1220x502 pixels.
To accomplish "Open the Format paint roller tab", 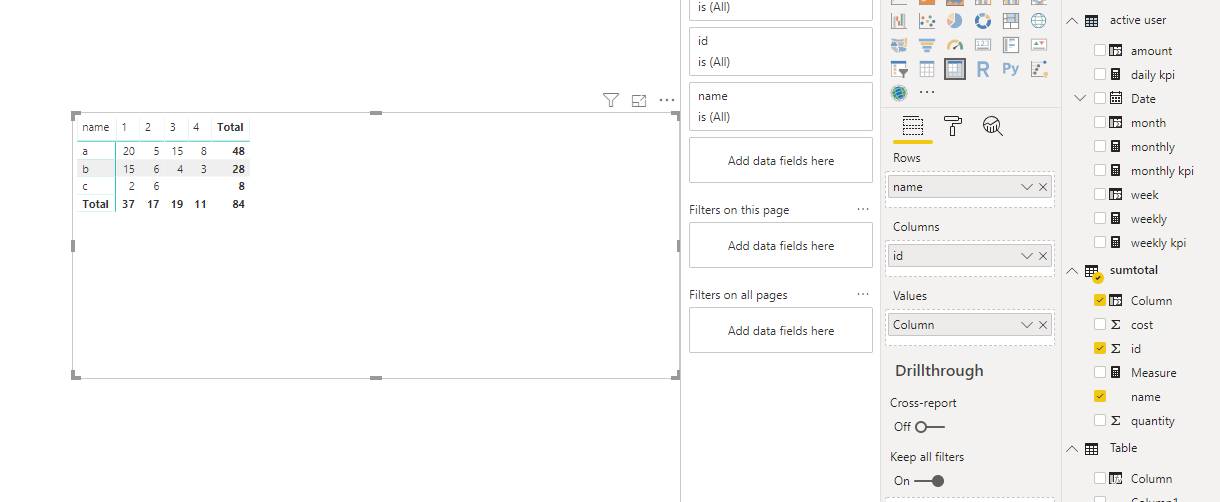I will pos(953,126).
